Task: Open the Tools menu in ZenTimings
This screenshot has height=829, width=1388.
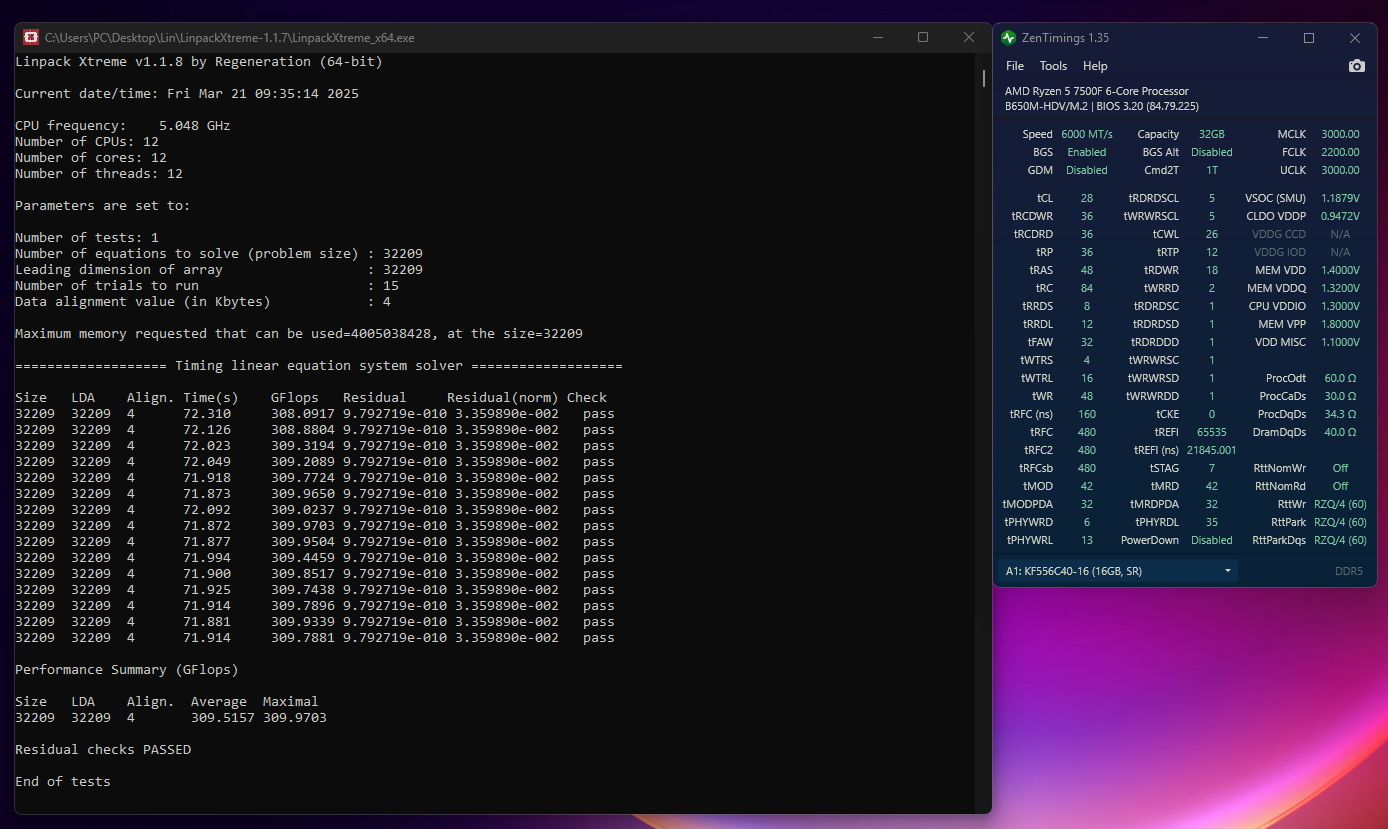Action: pos(1053,66)
